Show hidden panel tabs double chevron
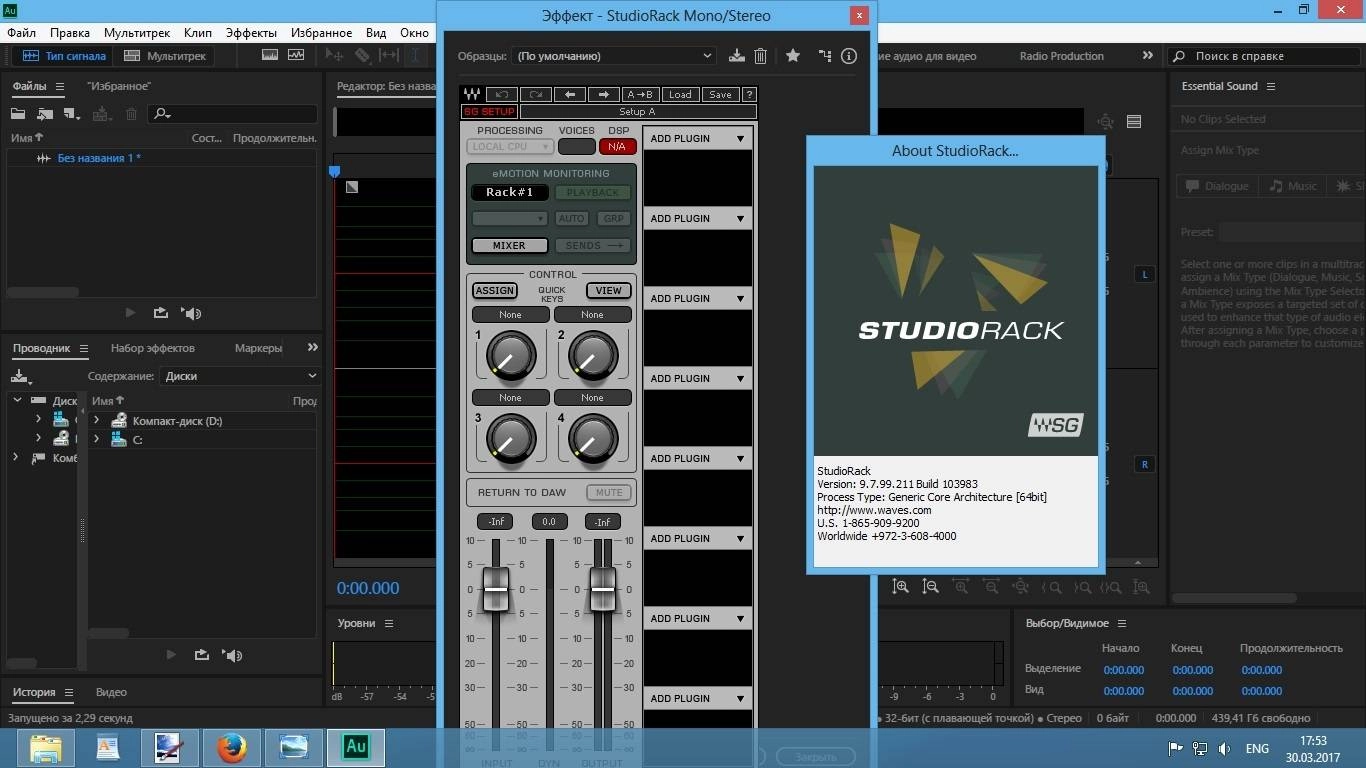The height and width of the screenshot is (768, 1366). click(x=312, y=347)
